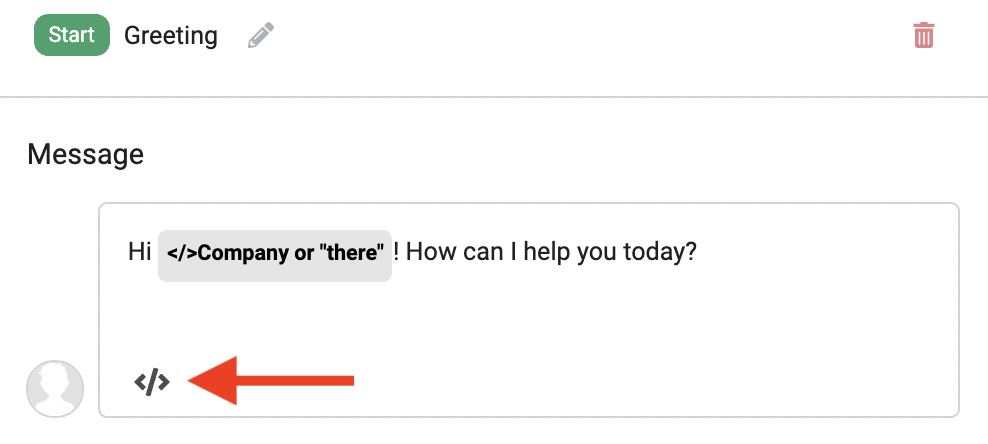Click the "How can I help you today?" text
Image resolution: width=988 pixels, height=444 pixels.
(551, 253)
